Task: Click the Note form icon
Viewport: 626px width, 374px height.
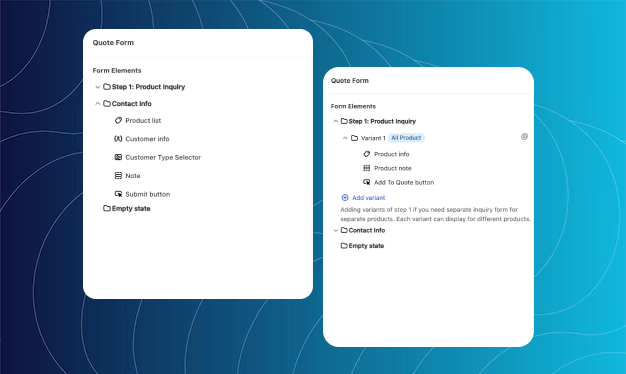Action: [x=118, y=175]
